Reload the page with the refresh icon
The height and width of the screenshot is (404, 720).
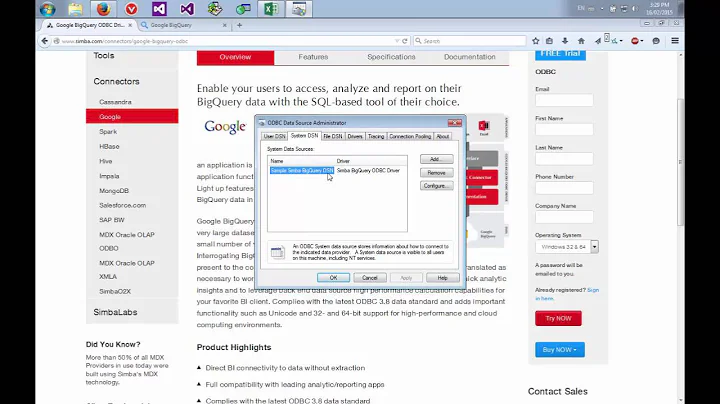point(405,41)
